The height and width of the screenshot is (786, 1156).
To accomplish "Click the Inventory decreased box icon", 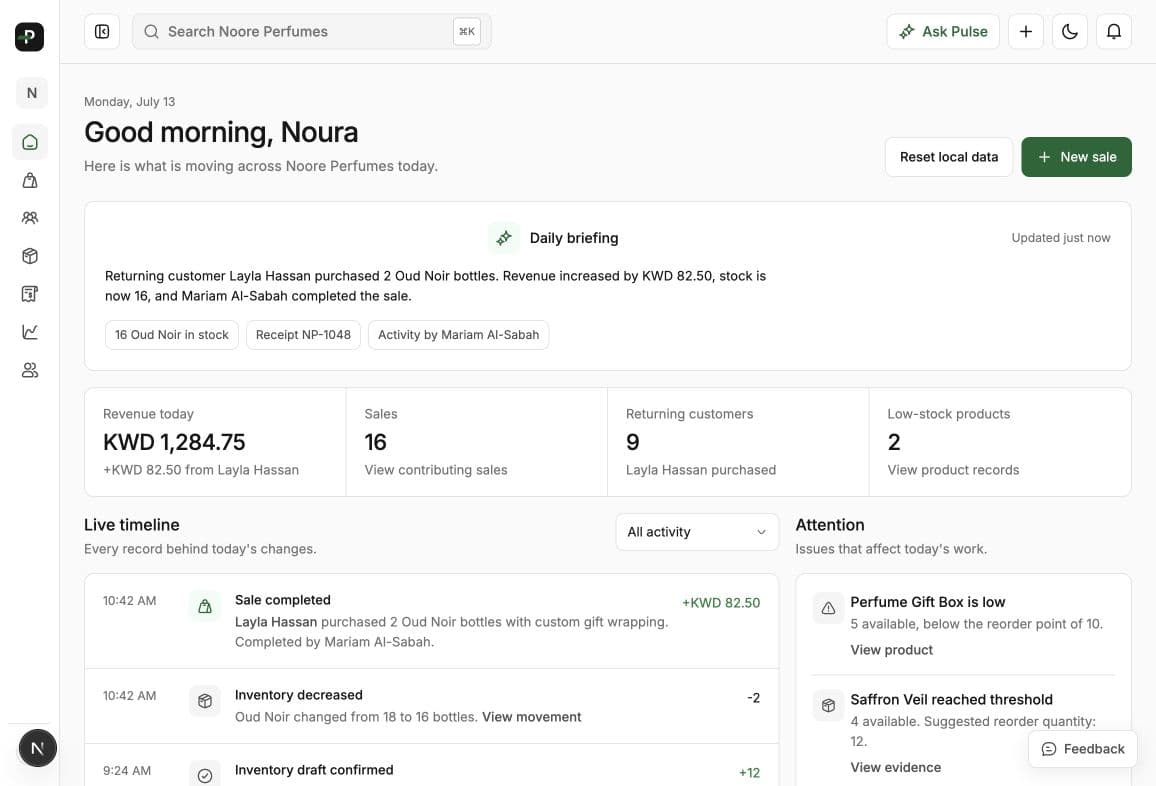I will [205, 701].
